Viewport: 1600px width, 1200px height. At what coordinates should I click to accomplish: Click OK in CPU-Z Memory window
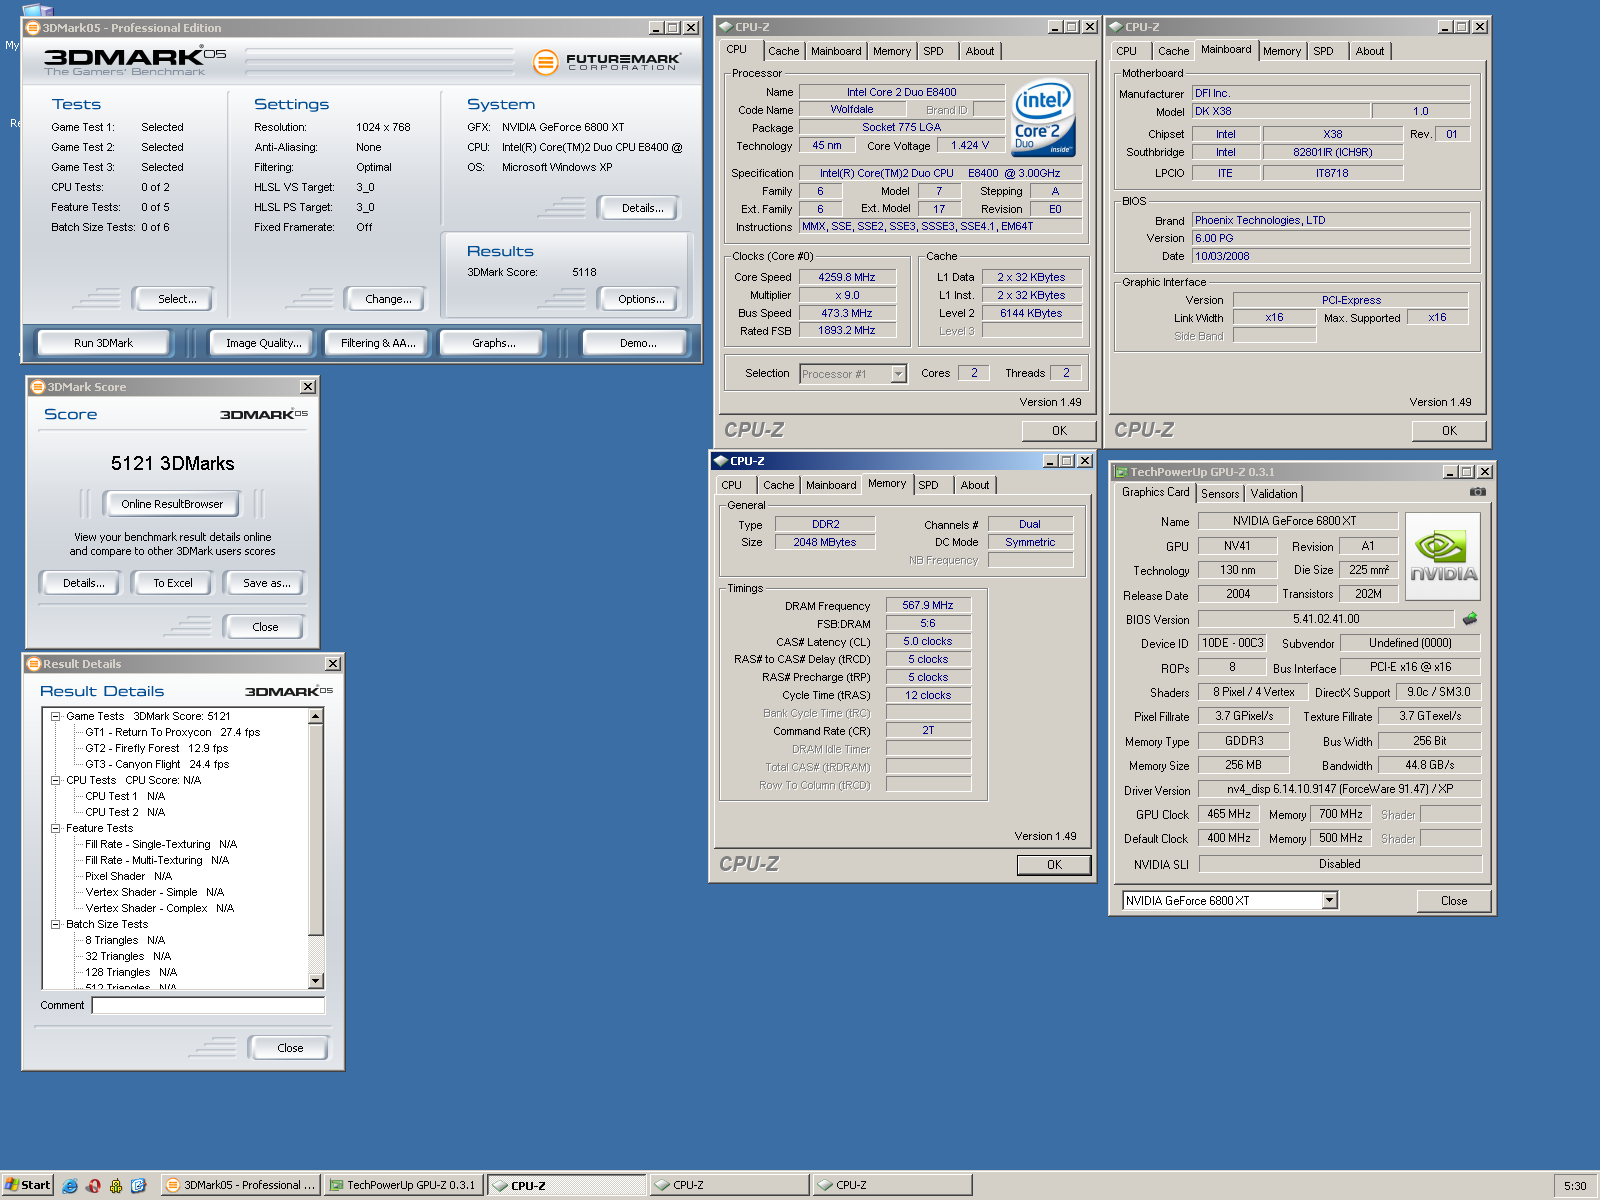(1054, 865)
